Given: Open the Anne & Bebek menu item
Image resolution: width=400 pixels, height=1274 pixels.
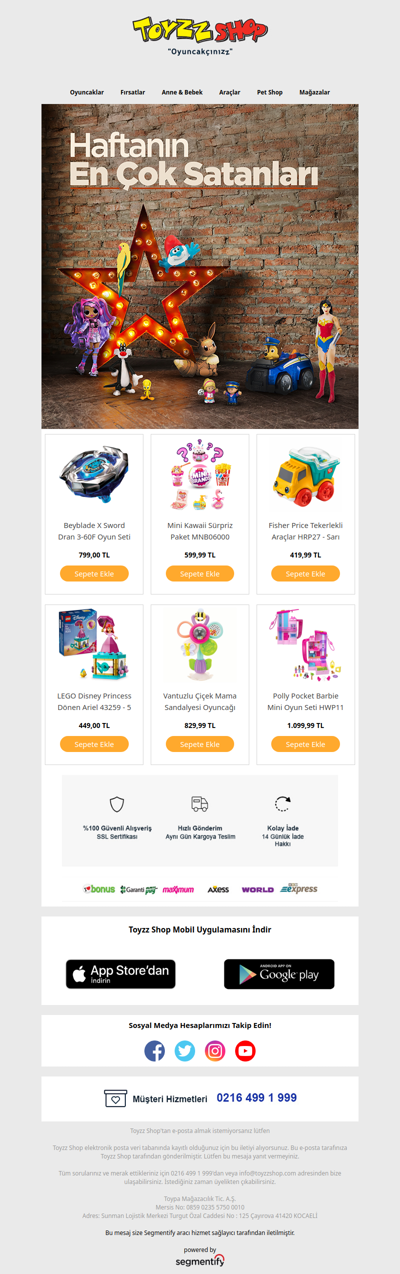Looking at the screenshot, I should click(x=182, y=92).
